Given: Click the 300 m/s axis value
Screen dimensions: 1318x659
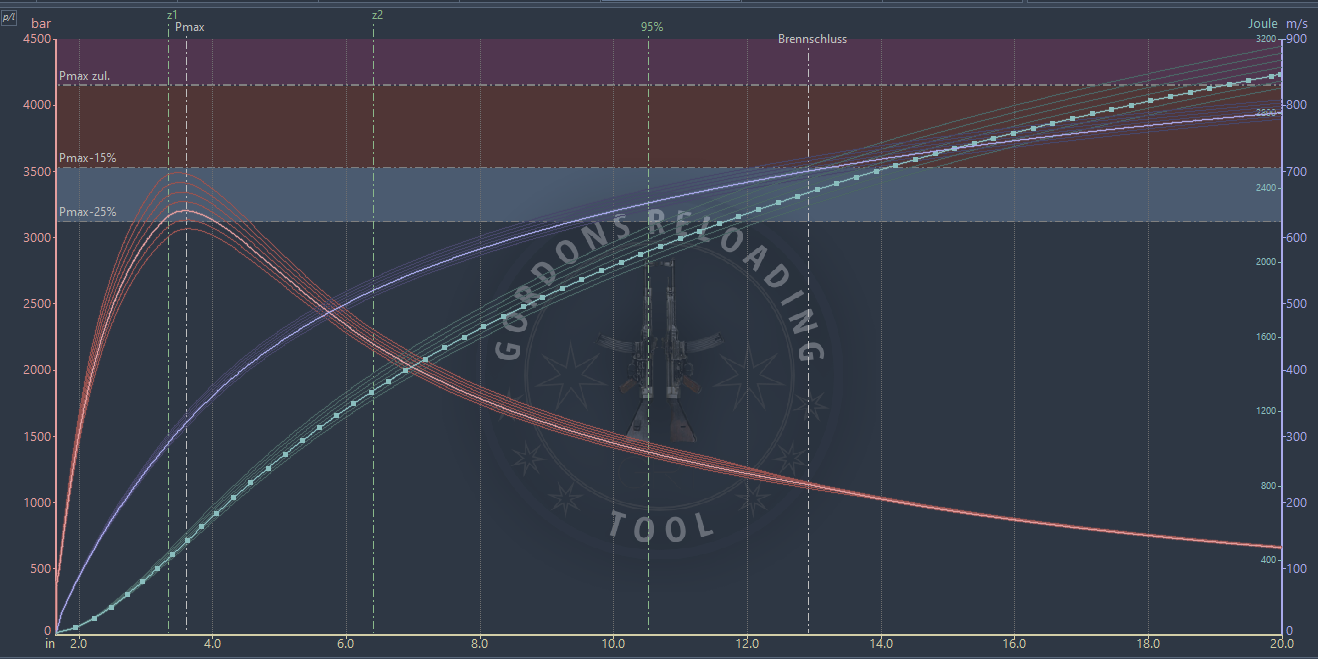Looking at the screenshot, I should click(1296, 437).
